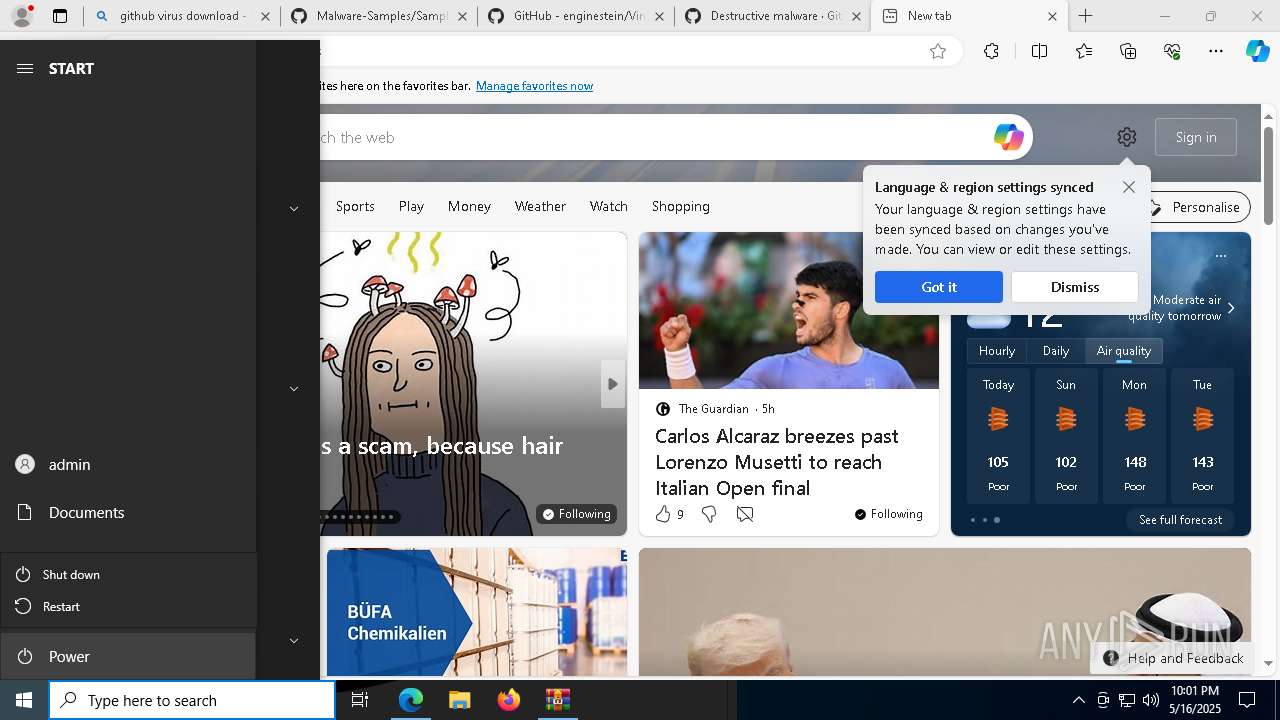Click the Got it button
This screenshot has height=720, width=1280.
(x=938, y=287)
